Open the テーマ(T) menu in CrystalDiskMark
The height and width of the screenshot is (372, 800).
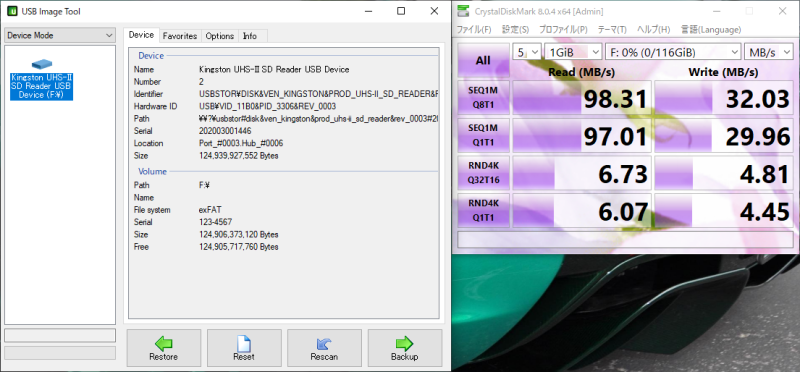click(612, 30)
